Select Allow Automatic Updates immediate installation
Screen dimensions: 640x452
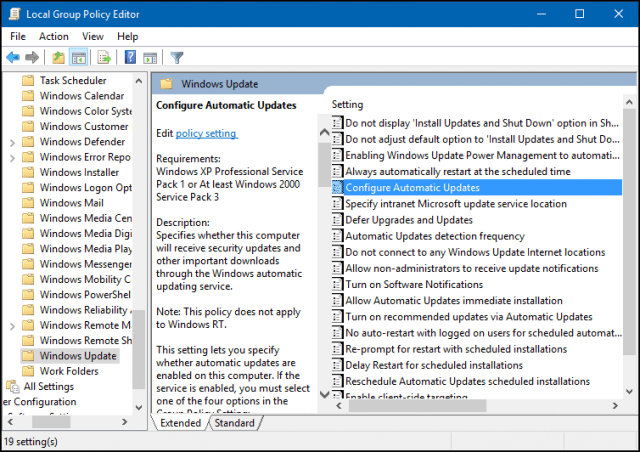[x=454, y=301]
